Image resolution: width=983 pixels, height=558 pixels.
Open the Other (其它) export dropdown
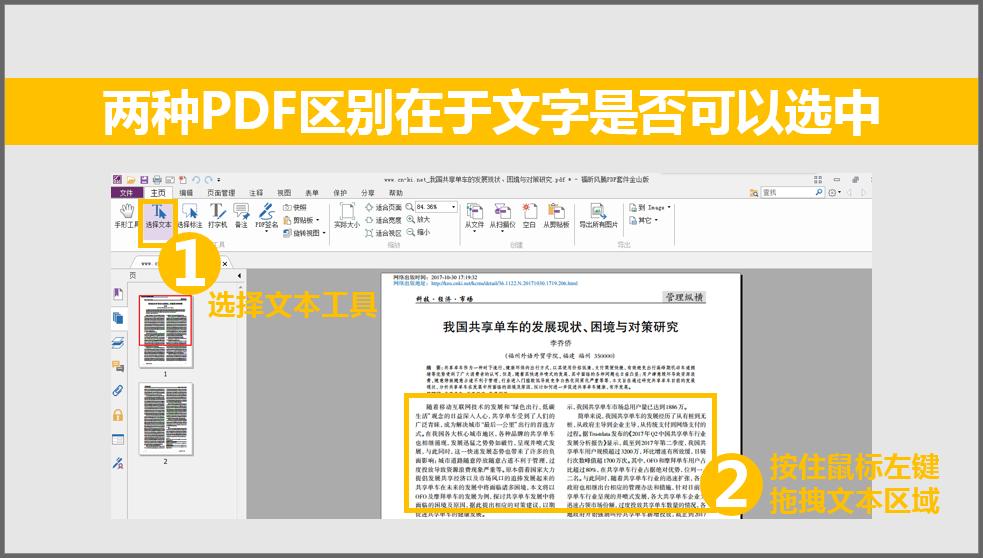[x=644, y=220]
